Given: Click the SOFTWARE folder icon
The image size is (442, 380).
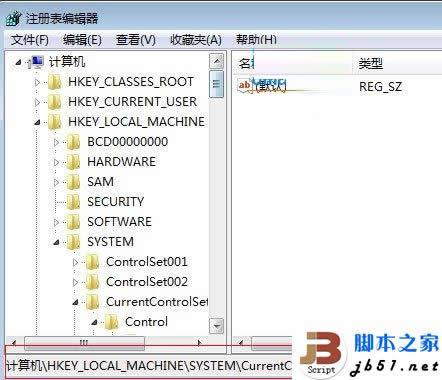Looking at the screenshot, I should [x=73, y=222].
